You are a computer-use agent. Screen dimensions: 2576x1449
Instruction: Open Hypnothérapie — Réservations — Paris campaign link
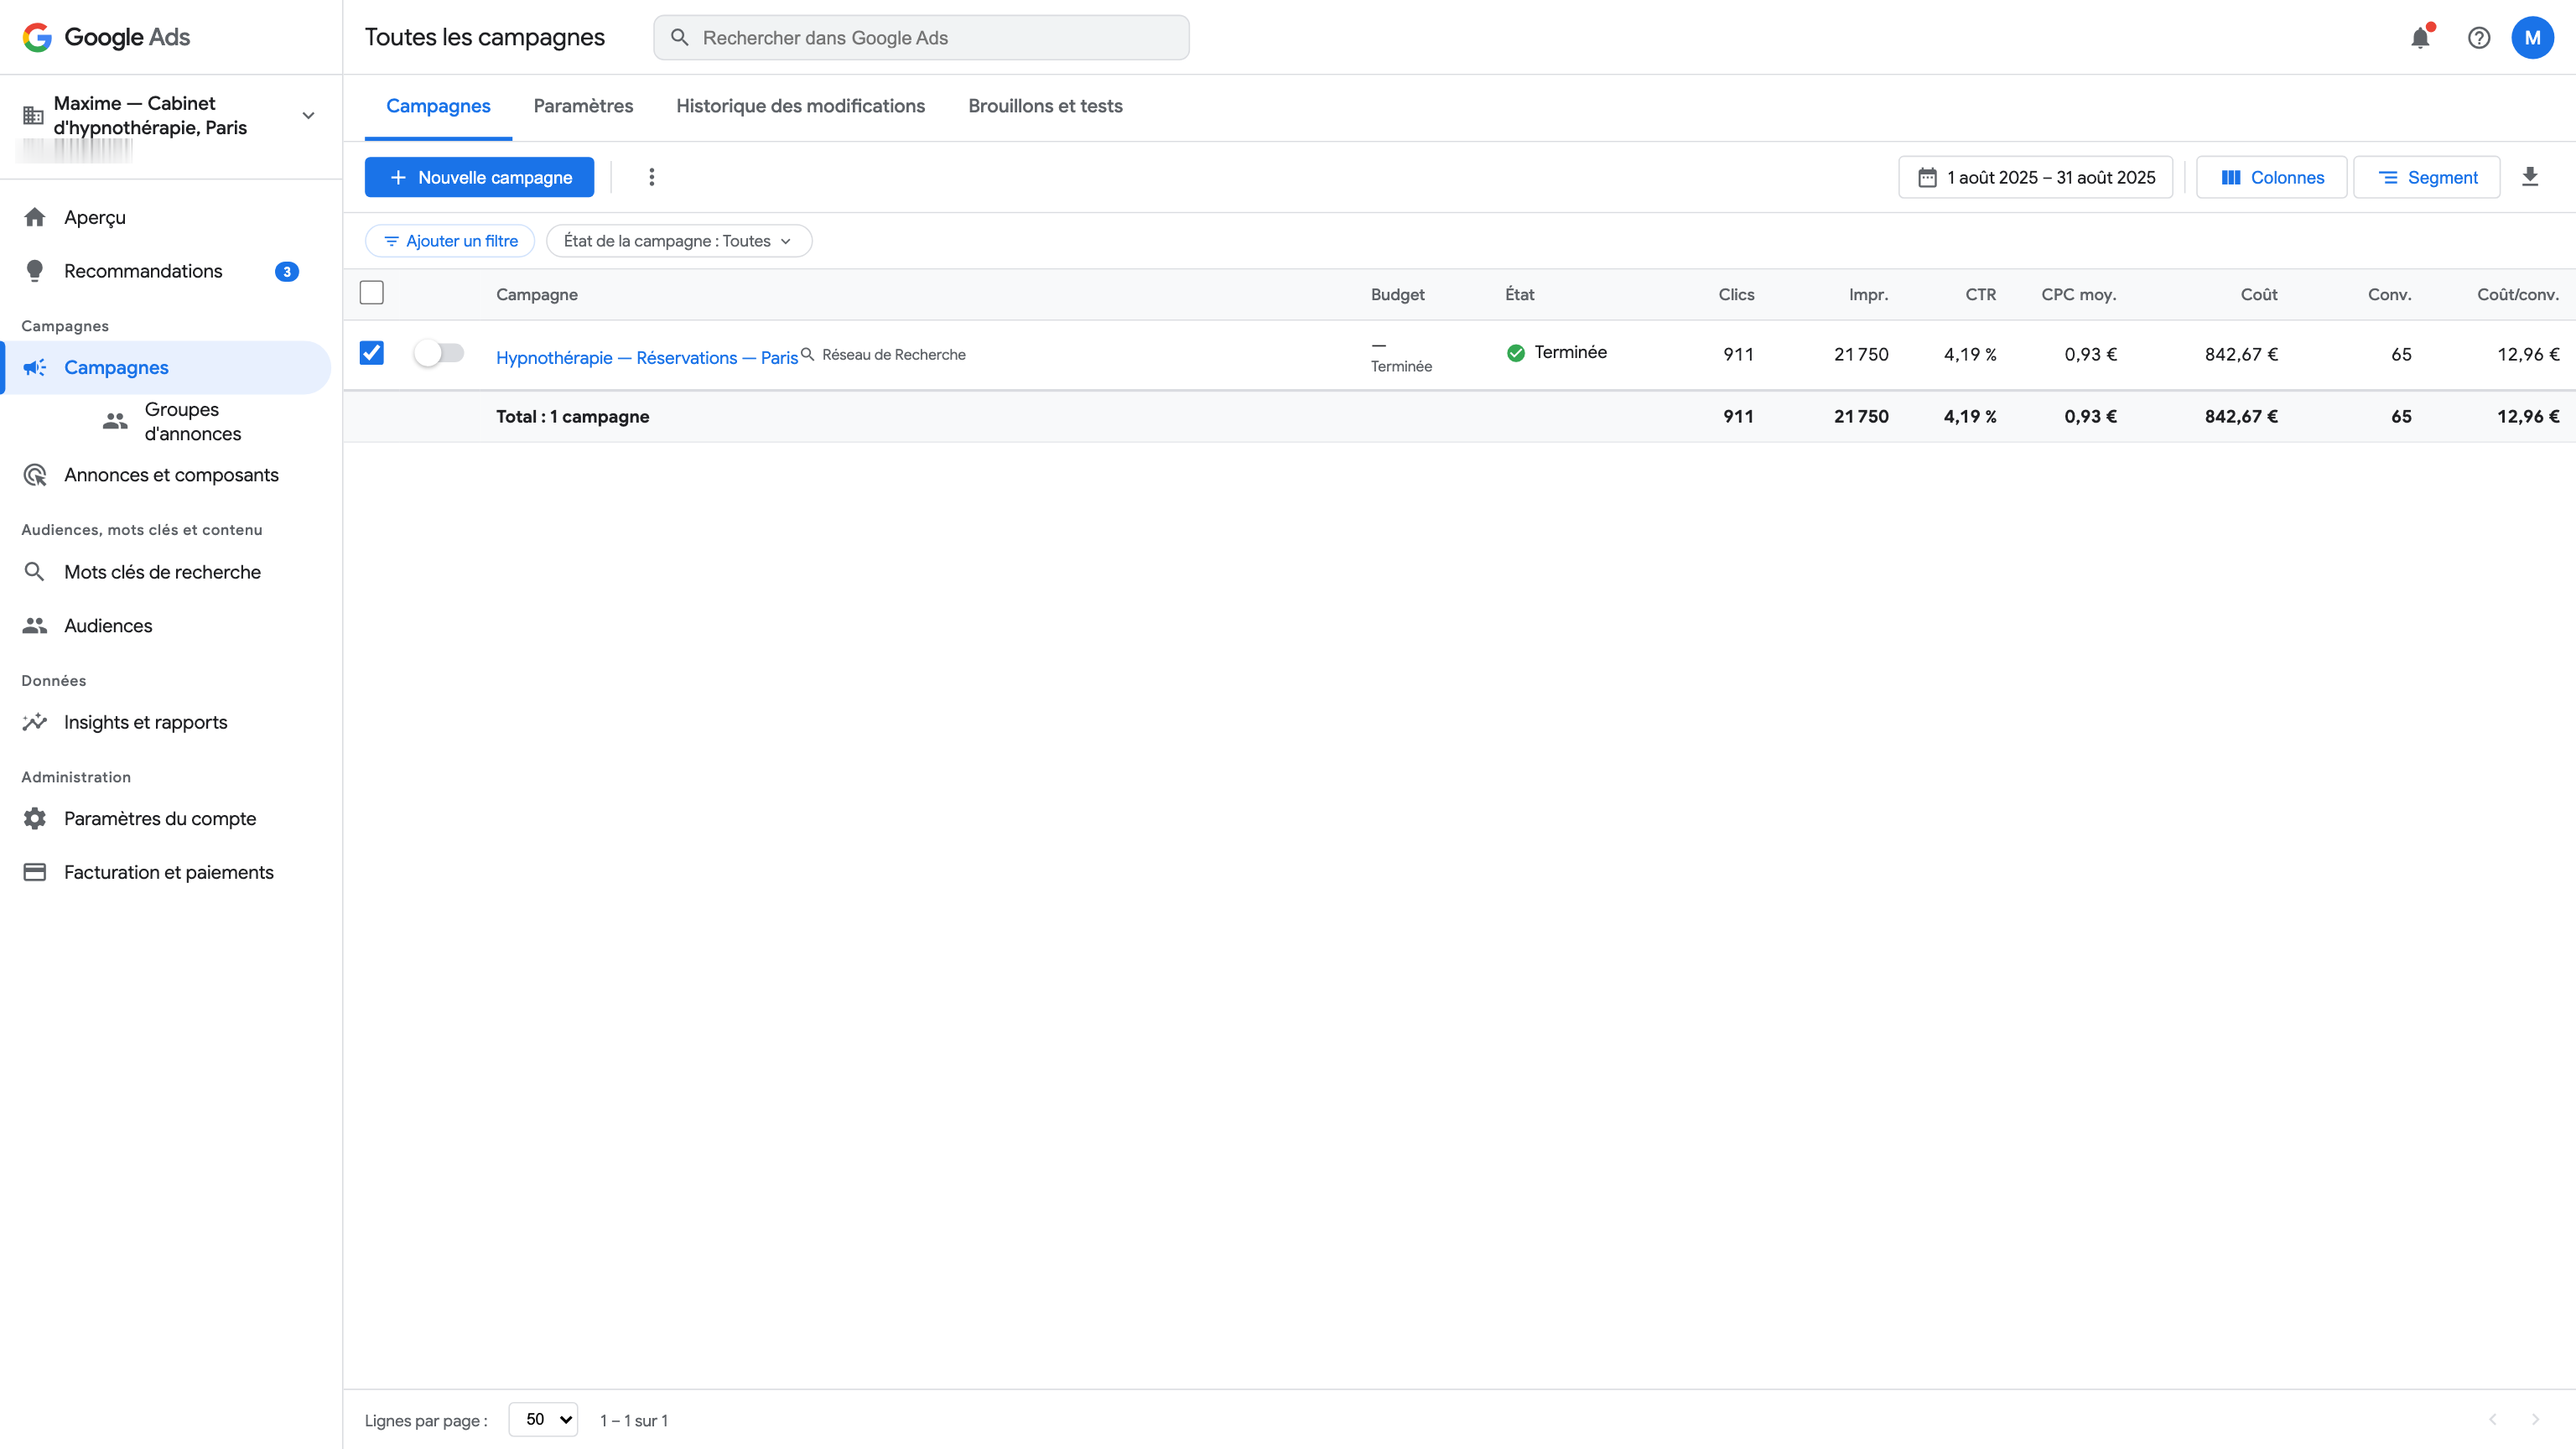coord(646,358)
